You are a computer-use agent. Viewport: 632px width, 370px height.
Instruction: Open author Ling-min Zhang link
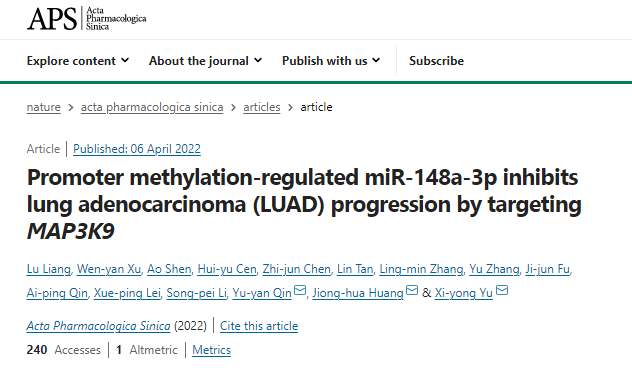[421, 269]
